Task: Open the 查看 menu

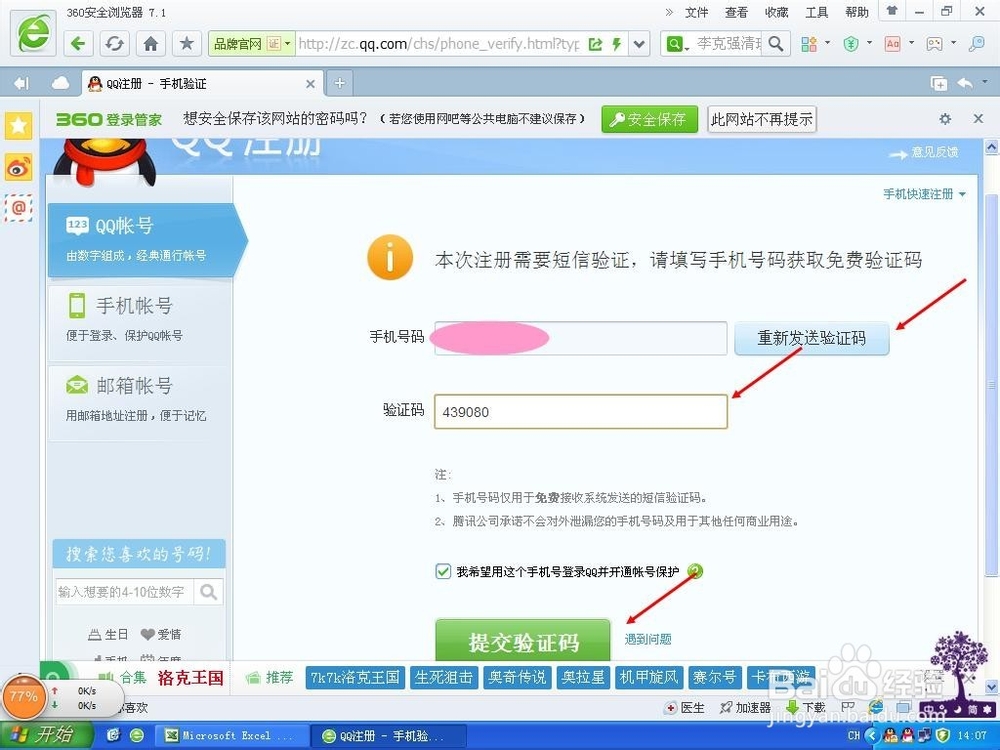Action: tap(736, 12)
